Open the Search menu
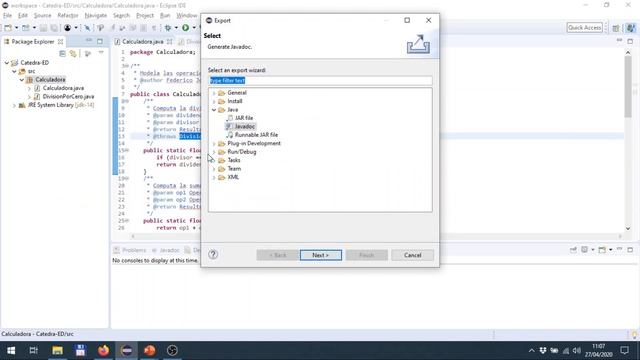640x360 pixels. tap(121, 16)
